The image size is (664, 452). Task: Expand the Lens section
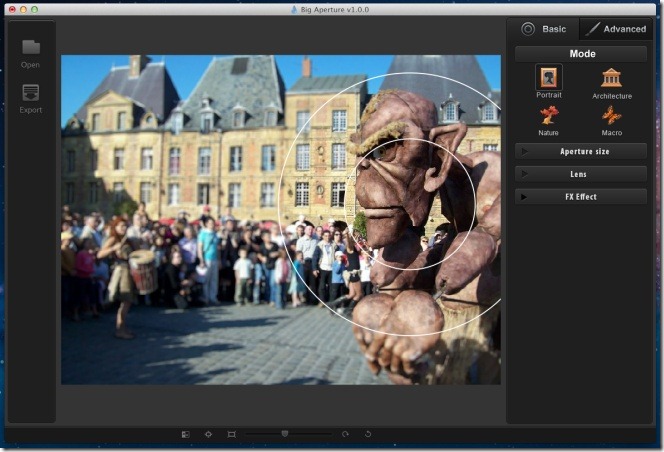point(581,174)
